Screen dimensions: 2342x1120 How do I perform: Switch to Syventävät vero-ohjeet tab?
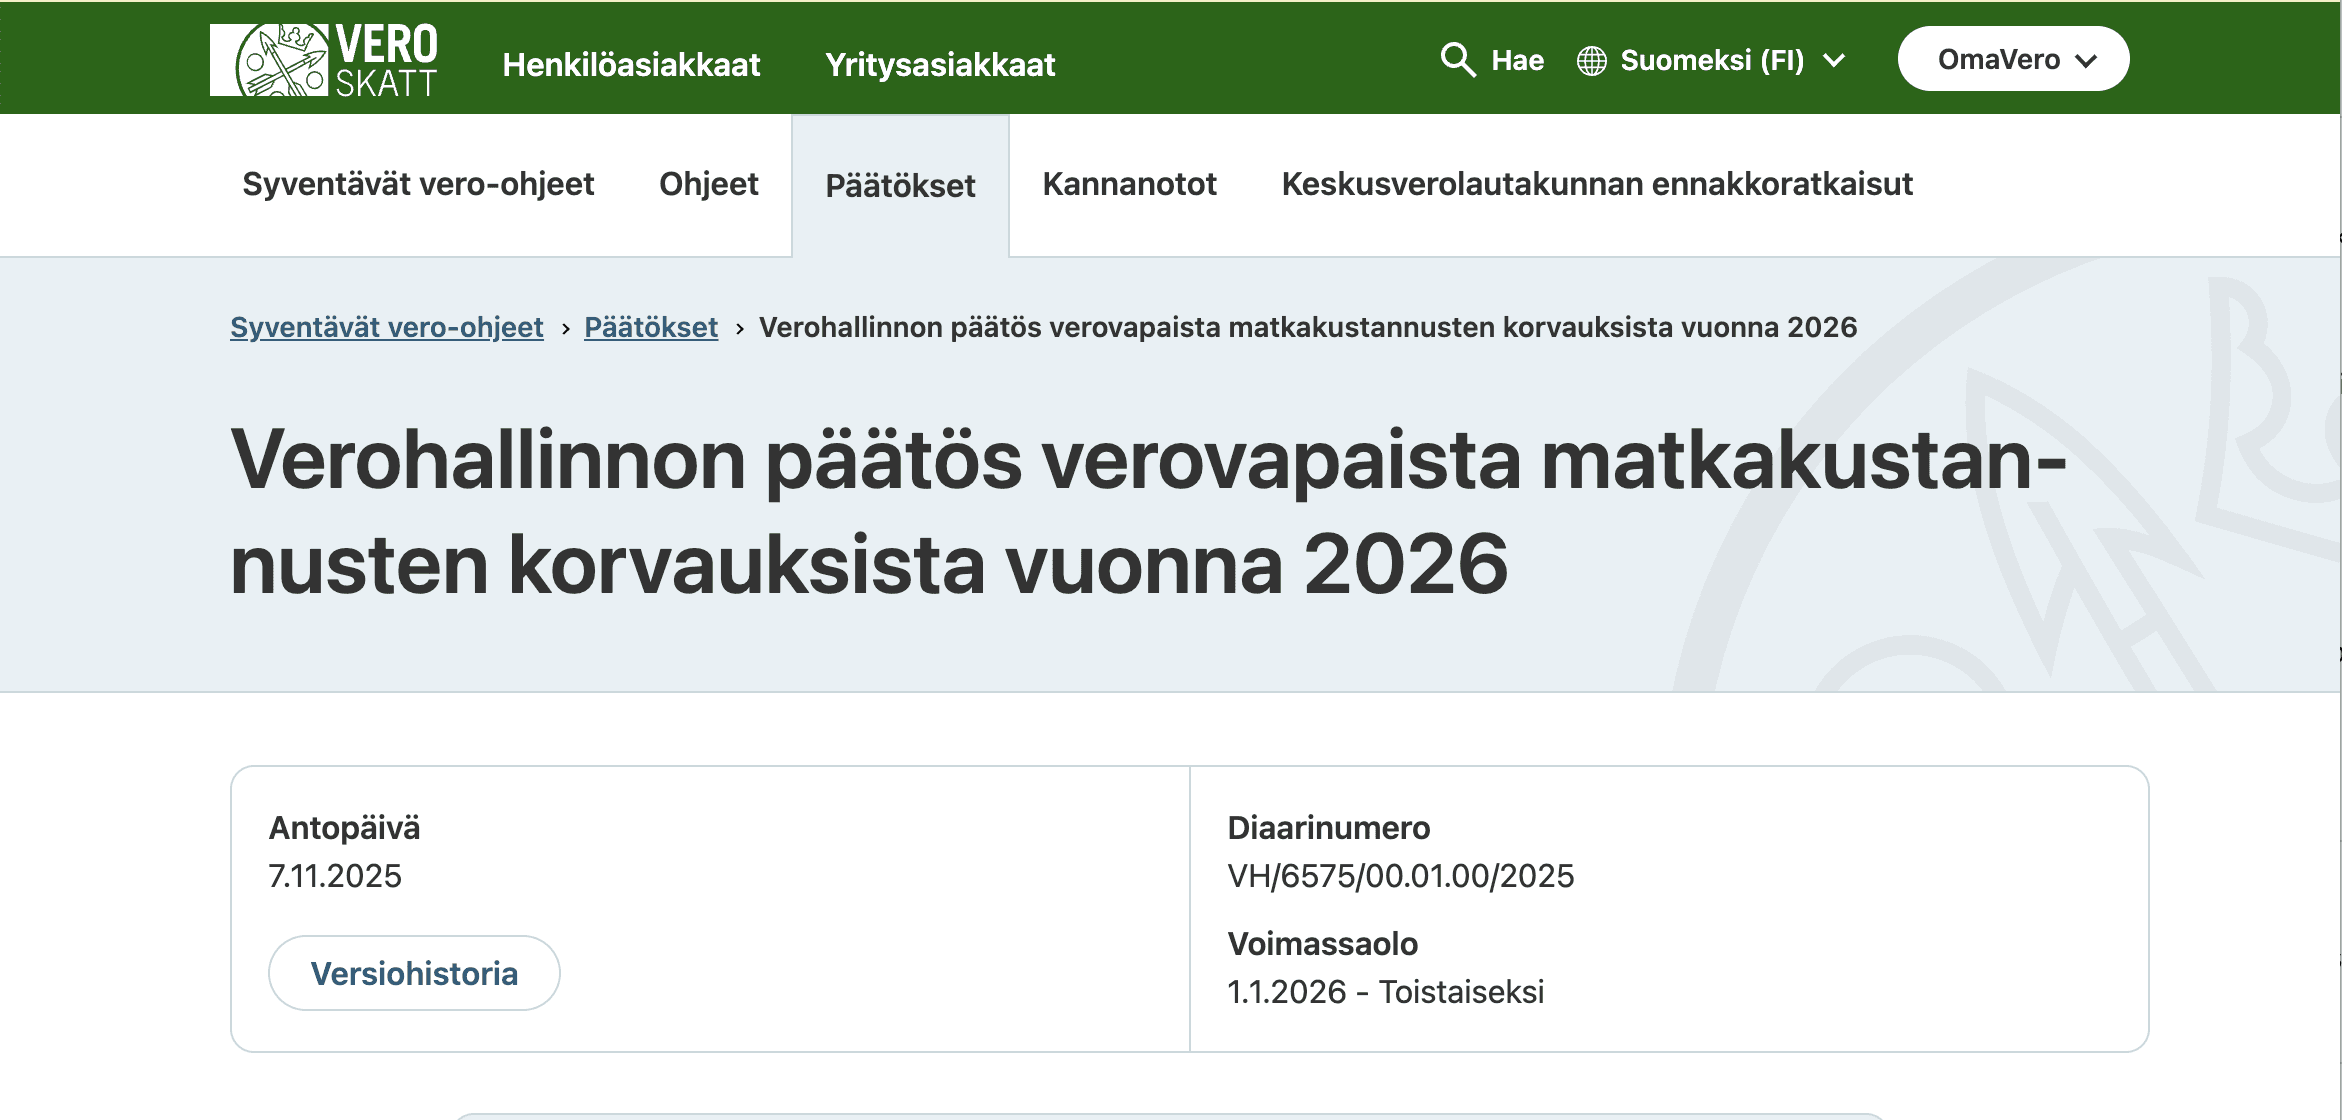tap(418, 184)
